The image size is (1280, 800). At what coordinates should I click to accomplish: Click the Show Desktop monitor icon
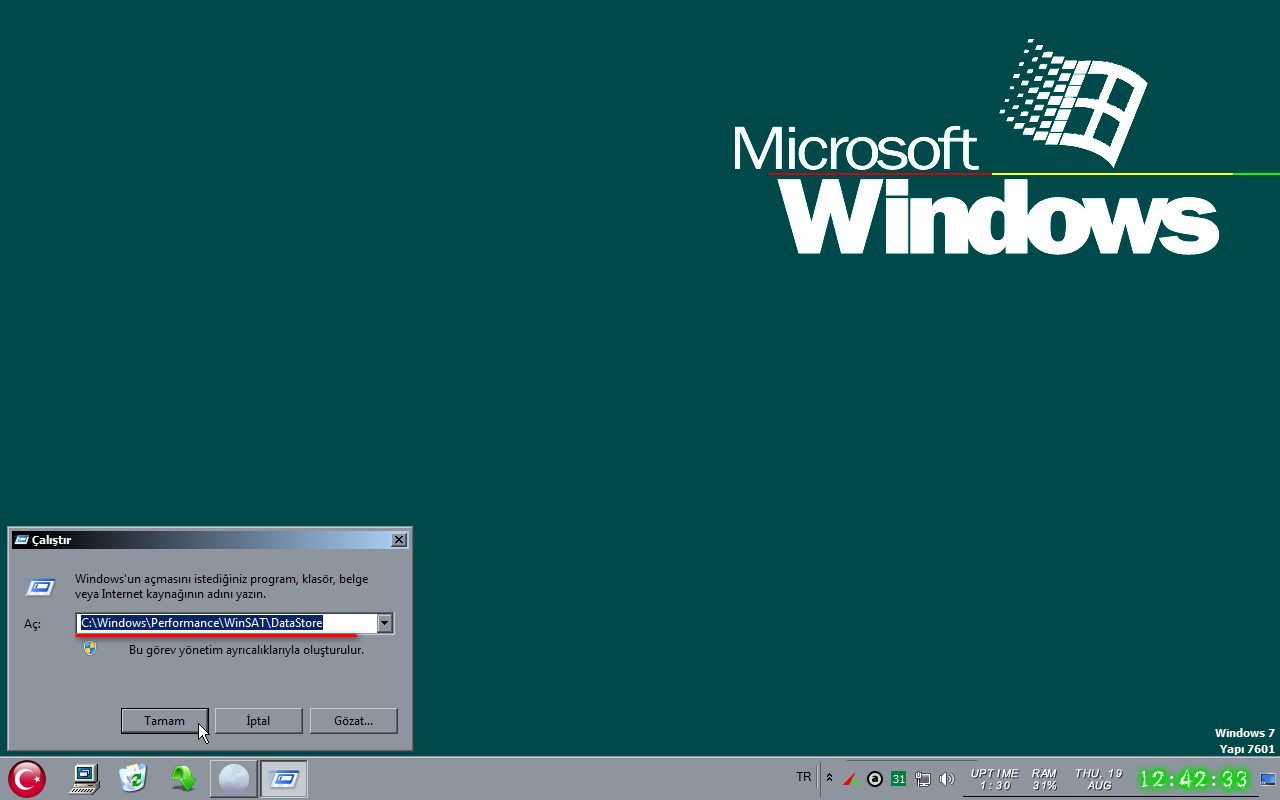coord(1268,779)
